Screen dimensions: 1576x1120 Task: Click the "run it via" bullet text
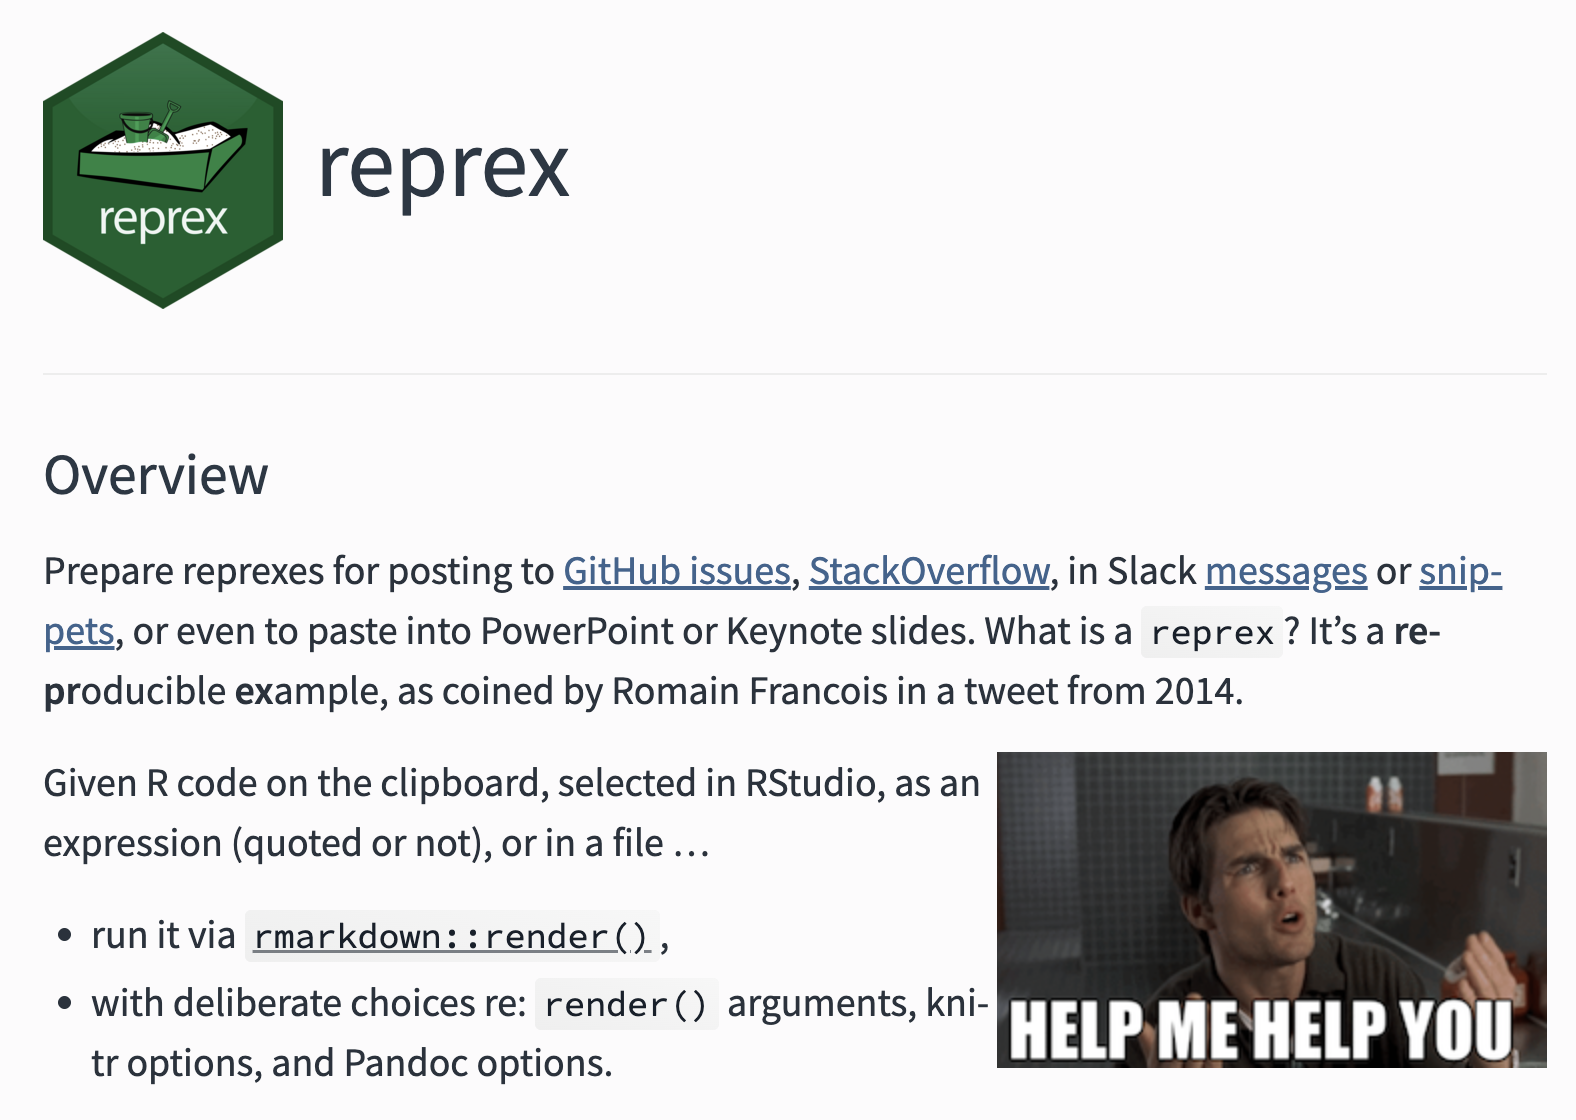(163, 936)
